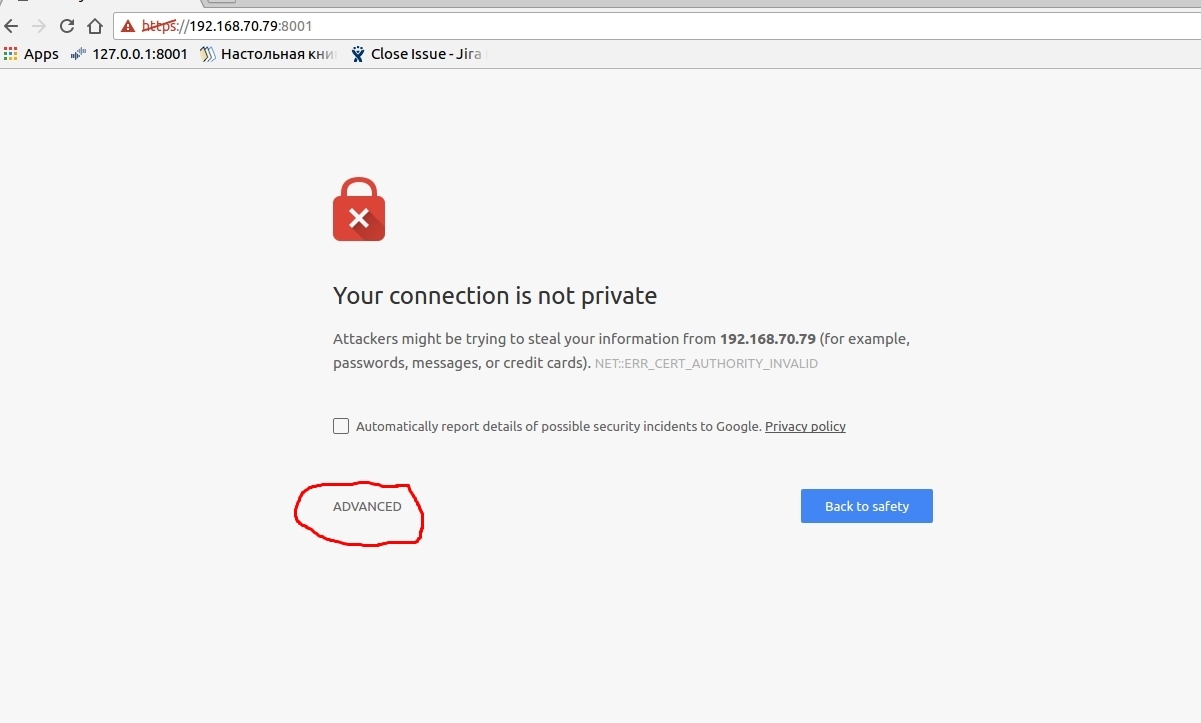Click the NET::ERR_CERT_AUTHORITY_INVALID error code

coord(706,364)
